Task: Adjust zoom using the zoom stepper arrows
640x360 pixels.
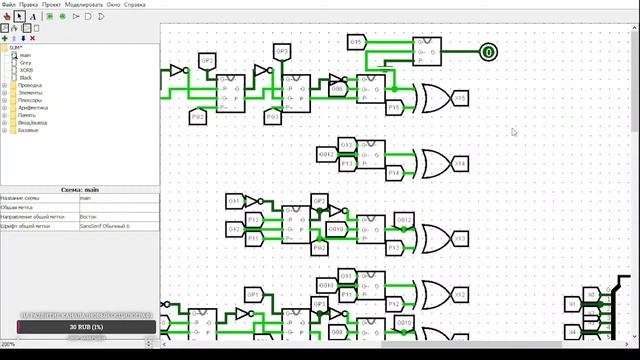Action: [149, 344]
